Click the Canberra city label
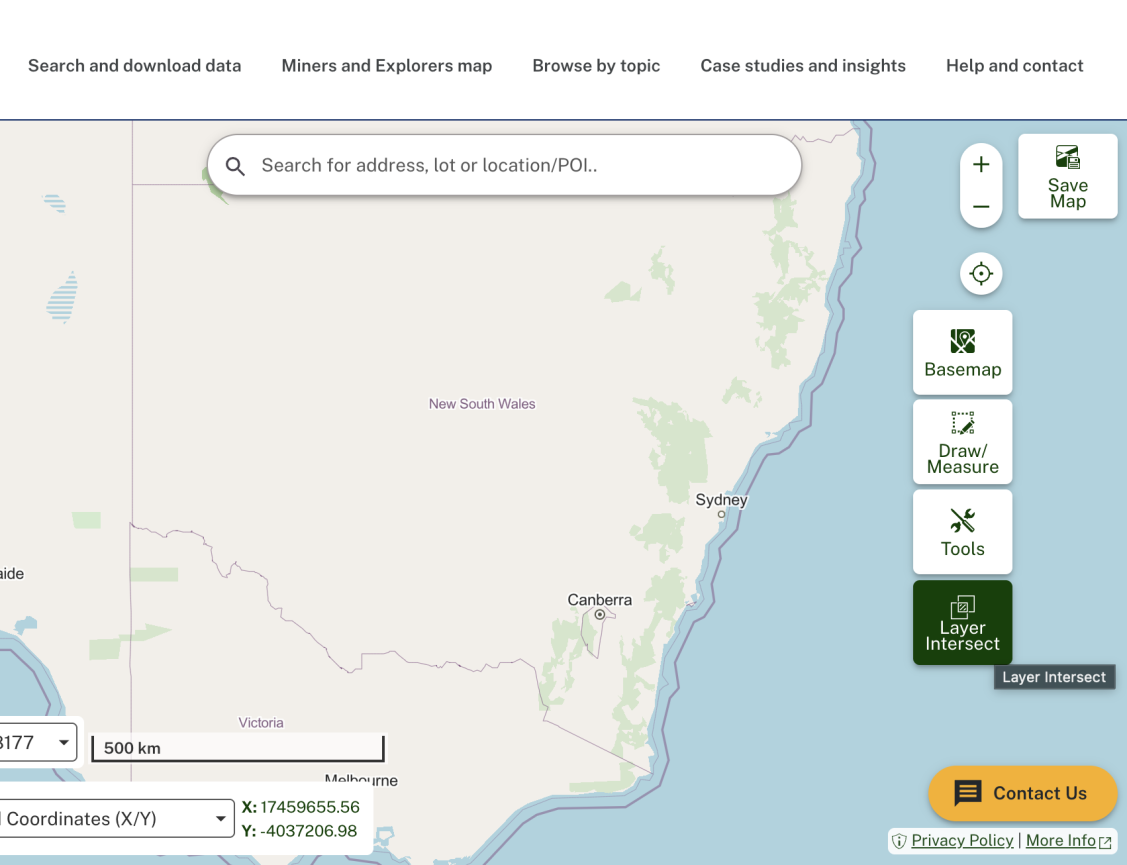 coord(599,600)
